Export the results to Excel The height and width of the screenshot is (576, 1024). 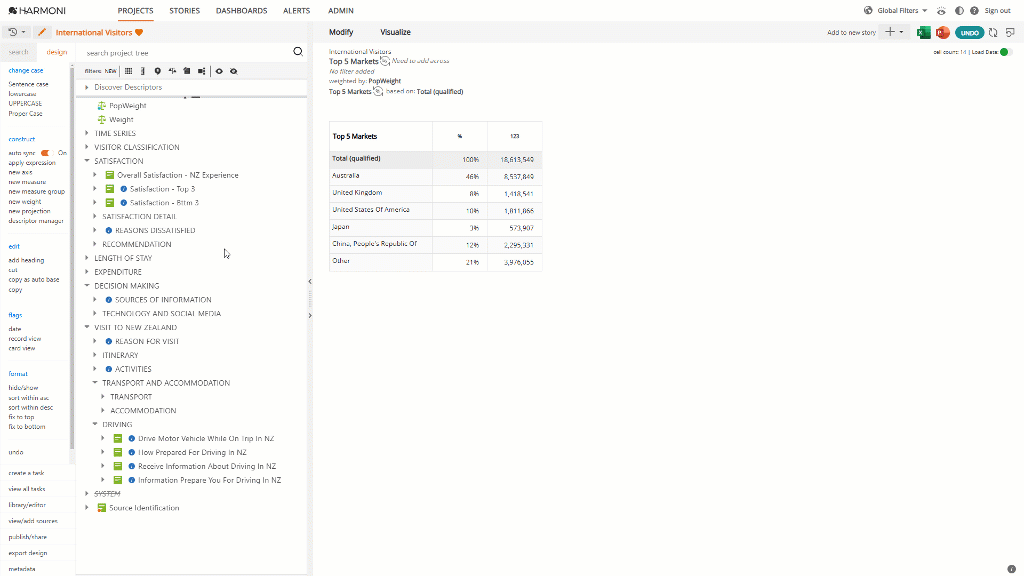coord(924,33)
